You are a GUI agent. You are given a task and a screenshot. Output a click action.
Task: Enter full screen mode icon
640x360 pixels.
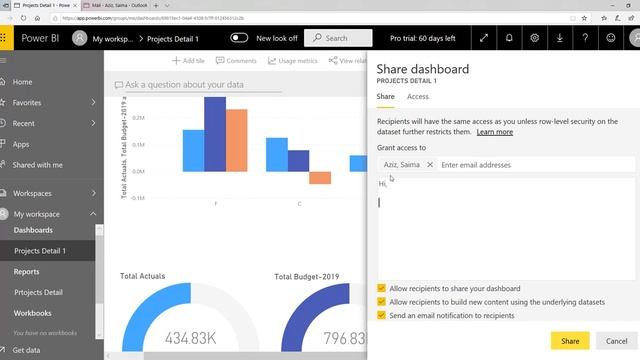click(484, 38)
